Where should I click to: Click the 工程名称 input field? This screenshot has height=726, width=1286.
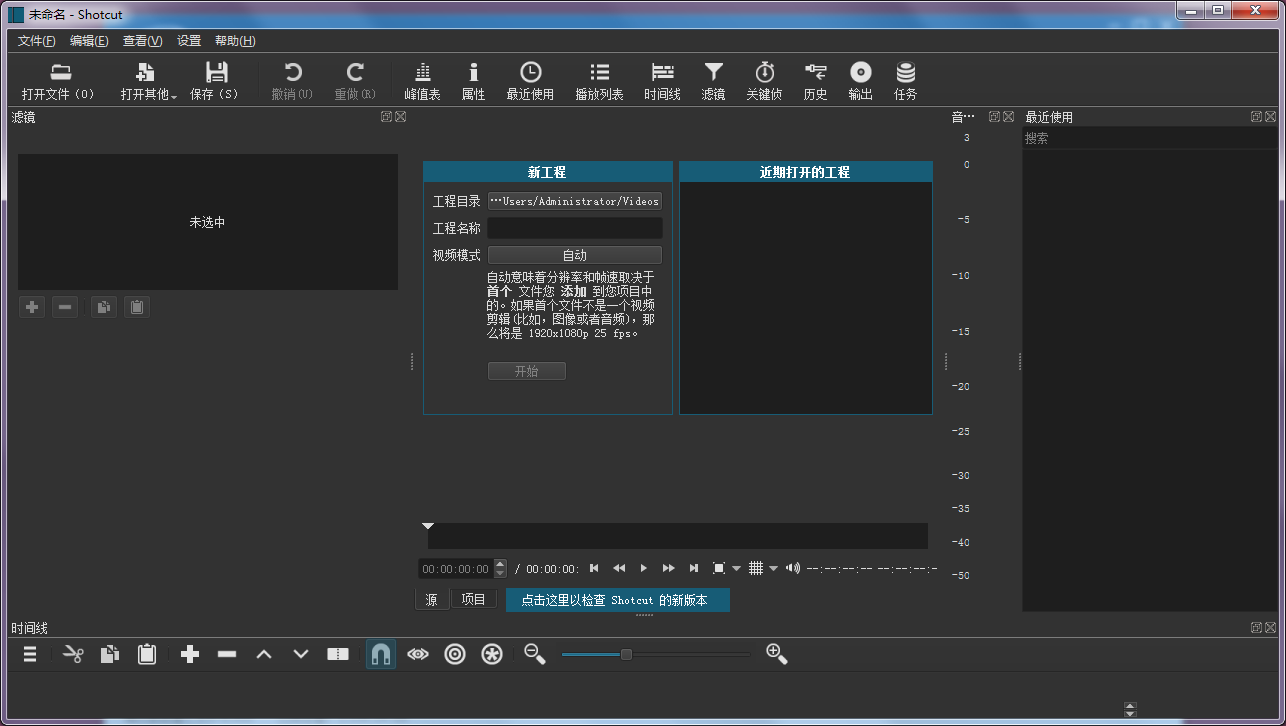tap(574, 227)
